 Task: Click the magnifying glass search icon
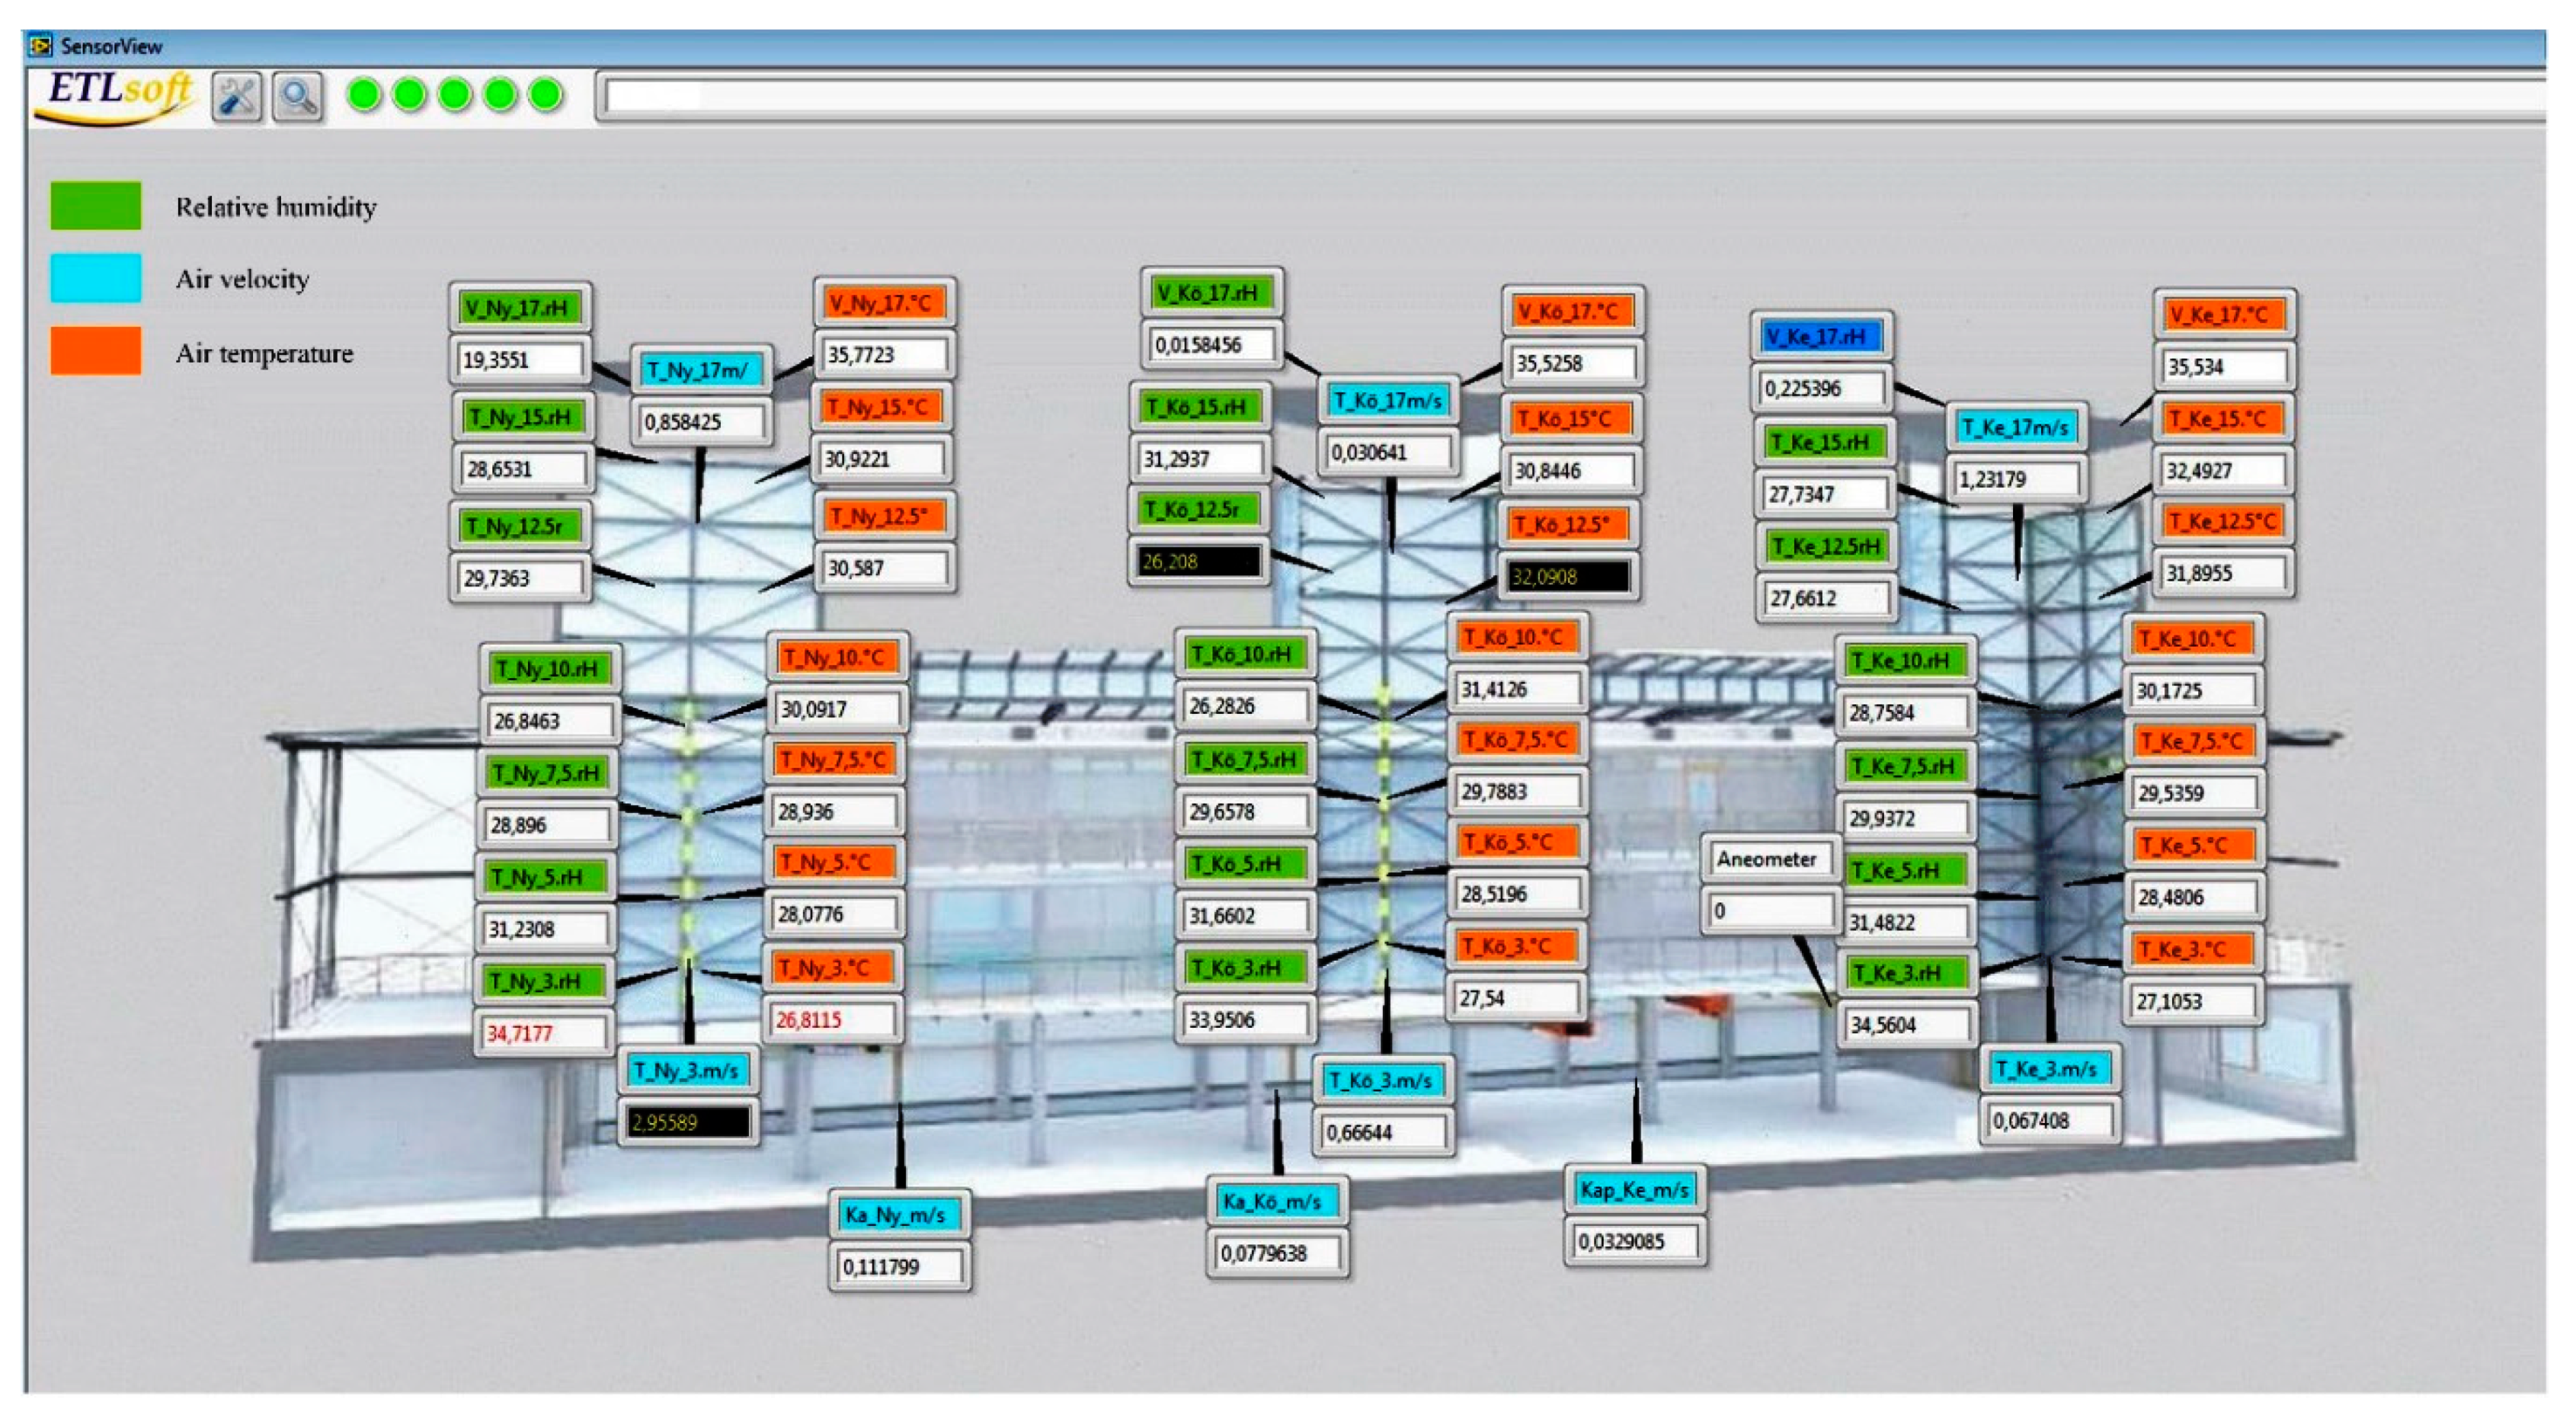[x=298, y=97]
